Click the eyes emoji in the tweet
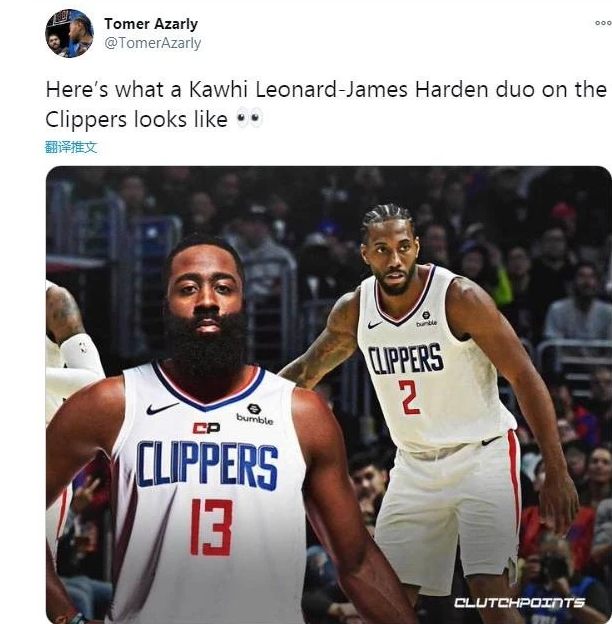612x624 pixels. (x=249, y=119)
